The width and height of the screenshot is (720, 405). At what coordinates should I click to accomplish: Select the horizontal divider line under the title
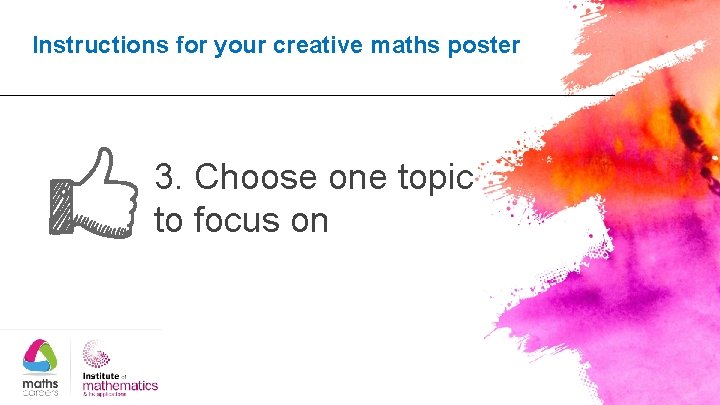(x=307, y=96)
